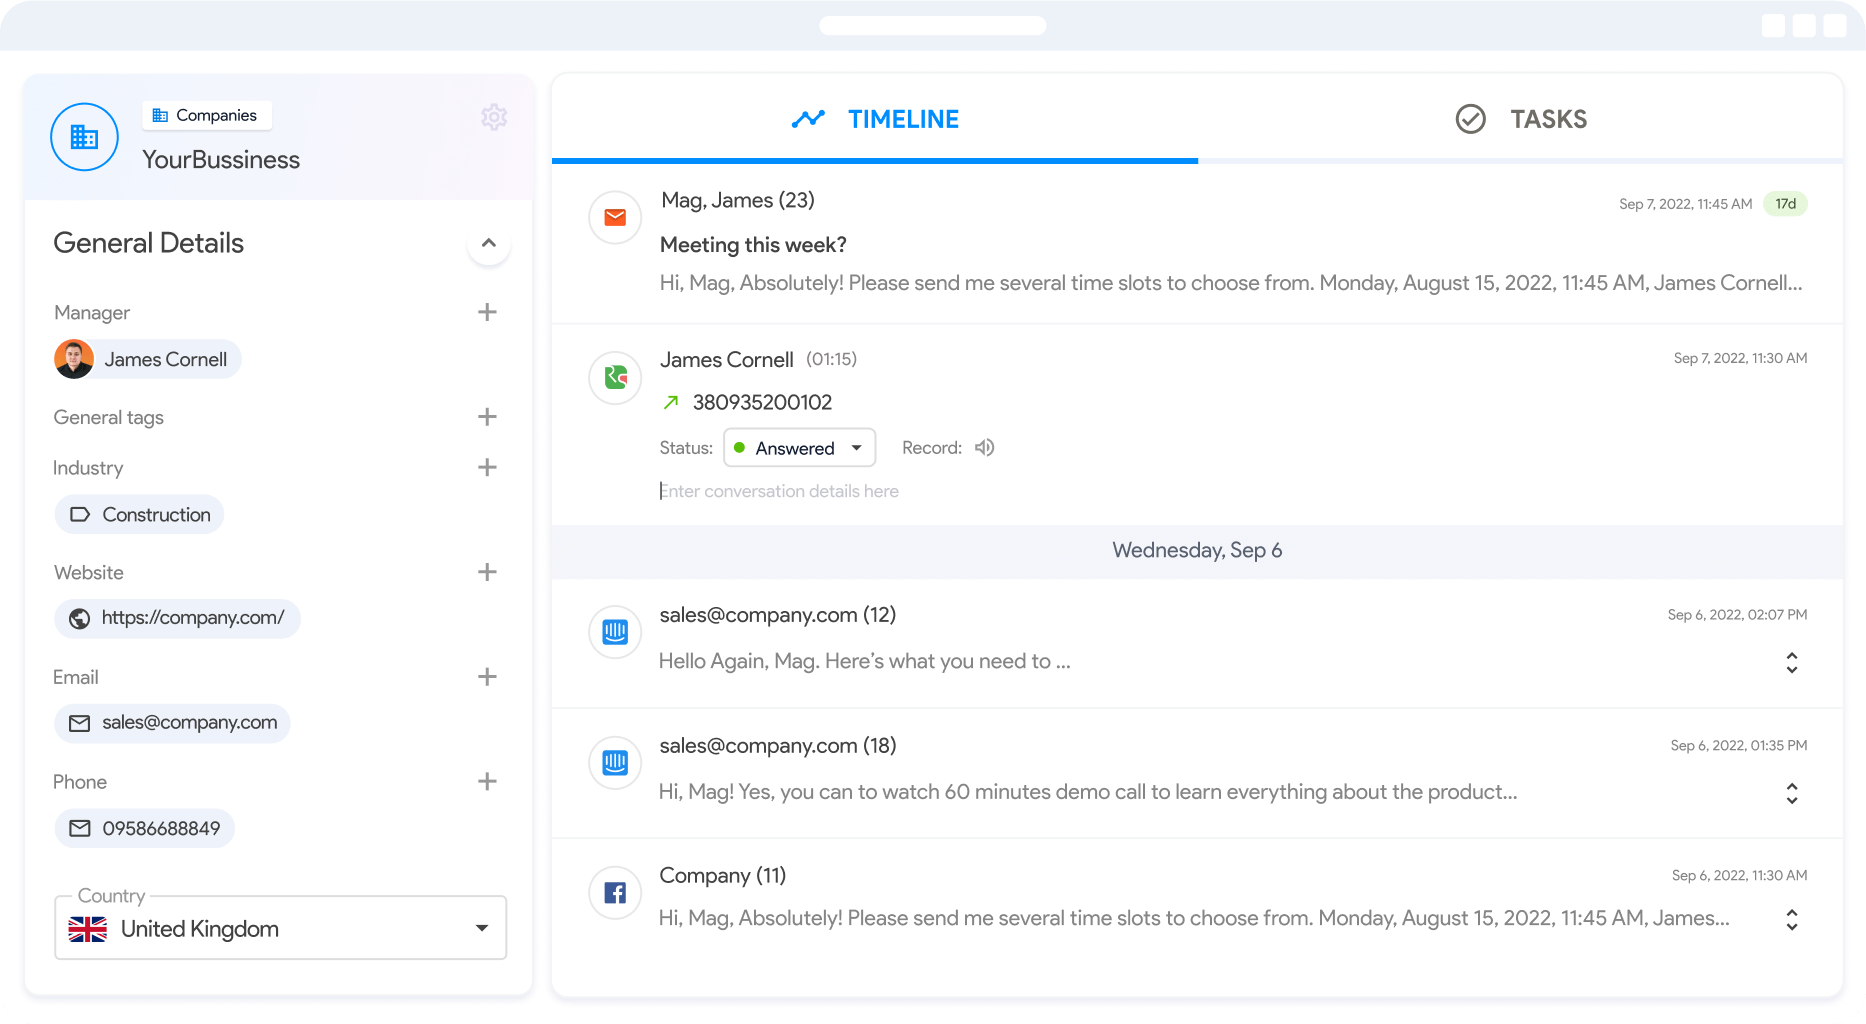1866x1024 pixels.
Task: Expand the Company (11) Facebook message
Action: point(1791,920)
